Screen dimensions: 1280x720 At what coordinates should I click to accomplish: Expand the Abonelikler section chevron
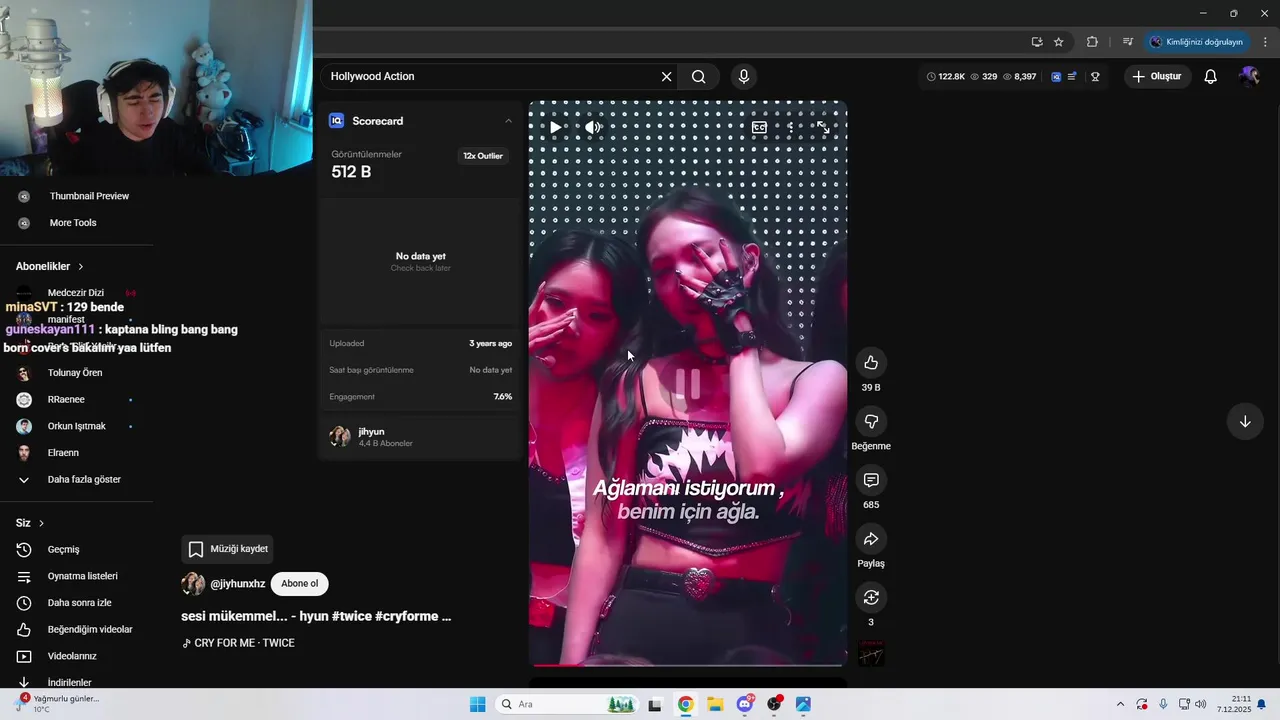(81, 267)
